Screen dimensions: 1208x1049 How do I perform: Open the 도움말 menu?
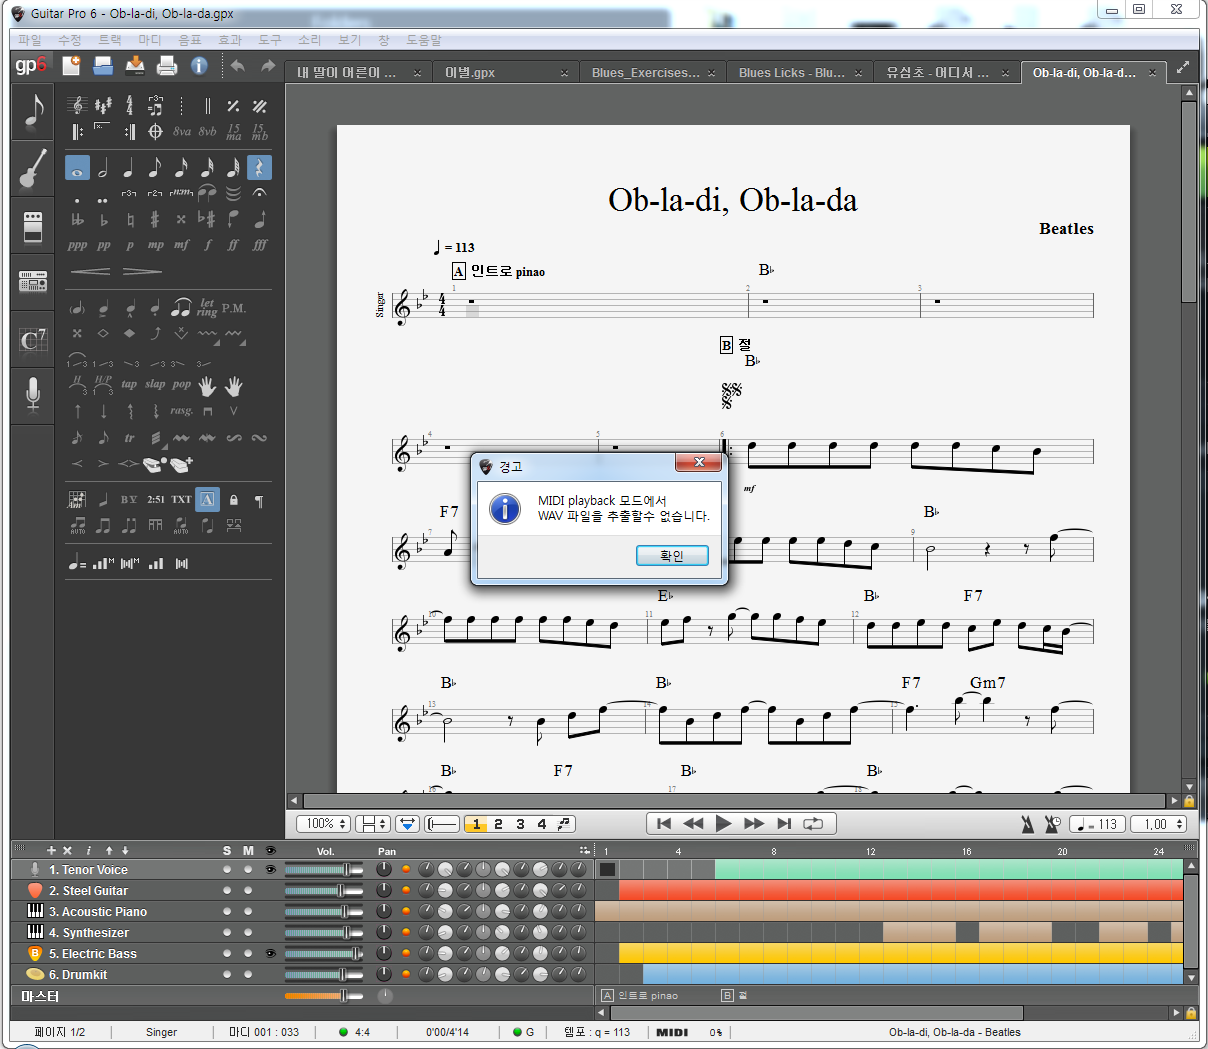[424, 40]
